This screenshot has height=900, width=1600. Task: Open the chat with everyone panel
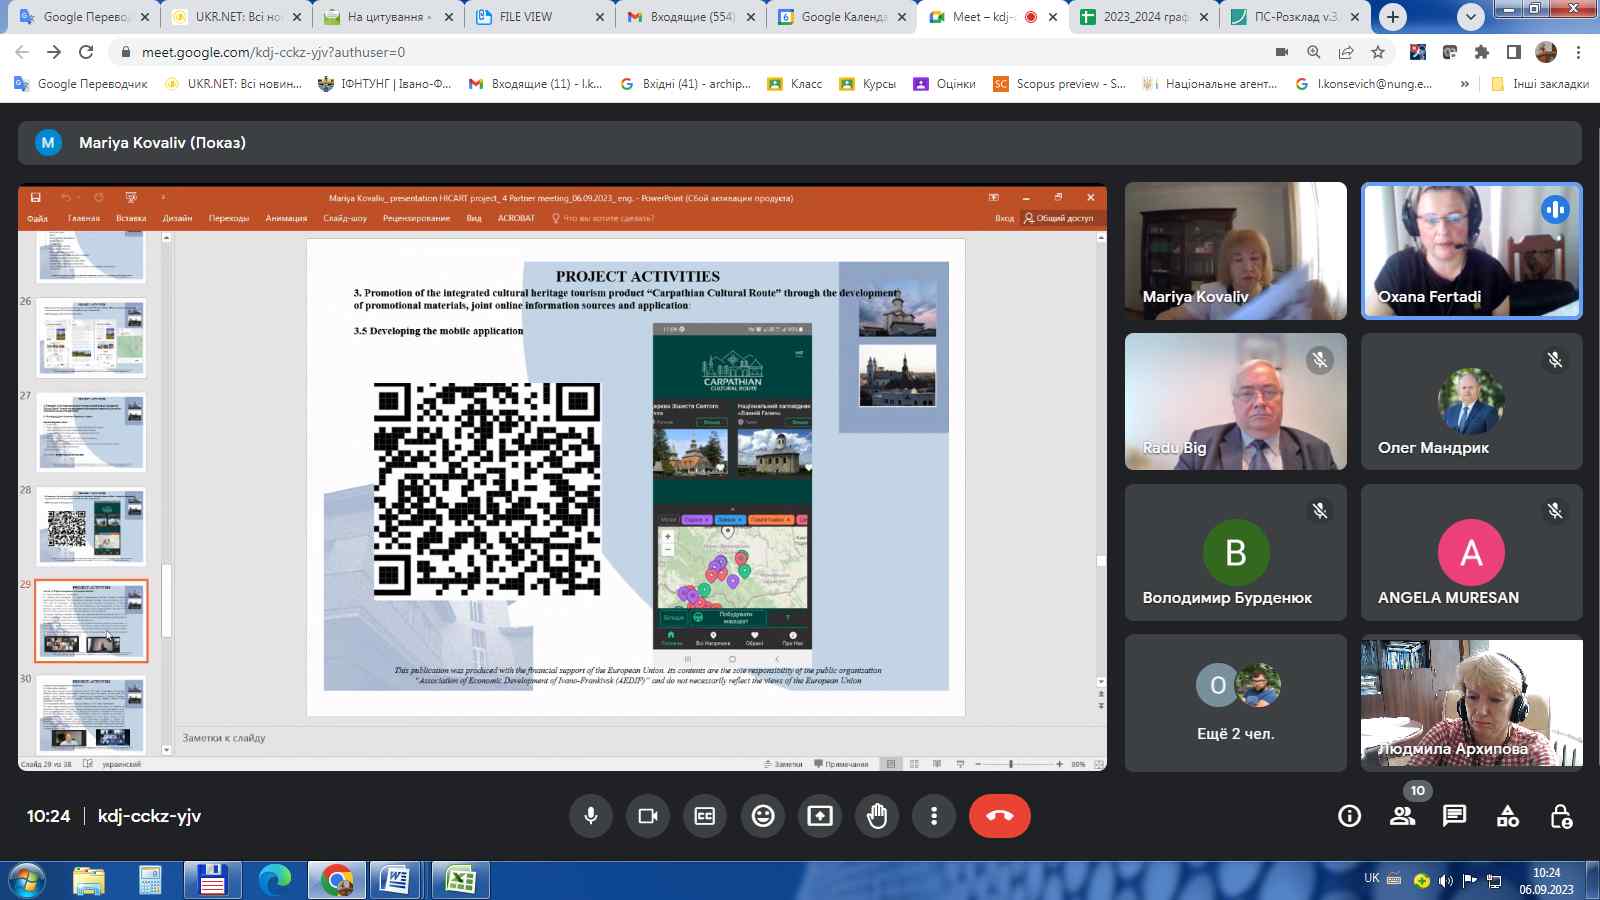tap(1454, 816)
